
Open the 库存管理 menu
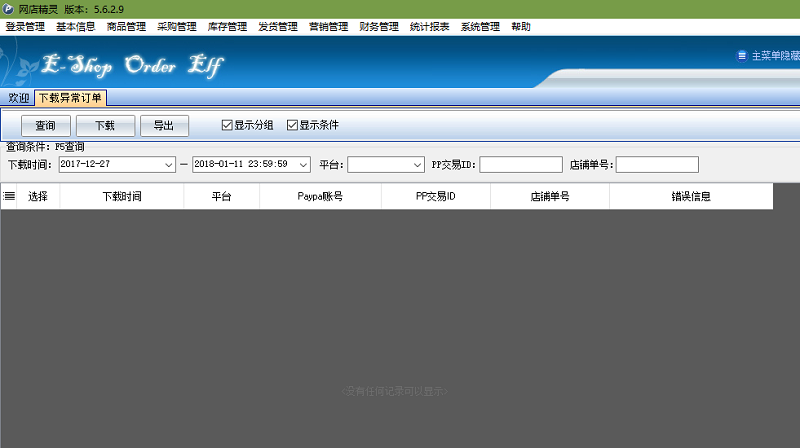(x=227, y=27)
